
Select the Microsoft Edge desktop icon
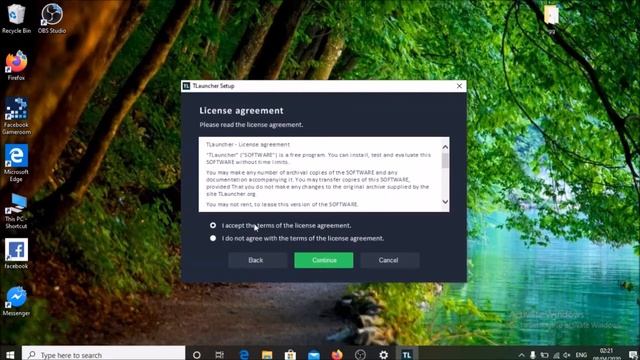[x=16, y=163]
